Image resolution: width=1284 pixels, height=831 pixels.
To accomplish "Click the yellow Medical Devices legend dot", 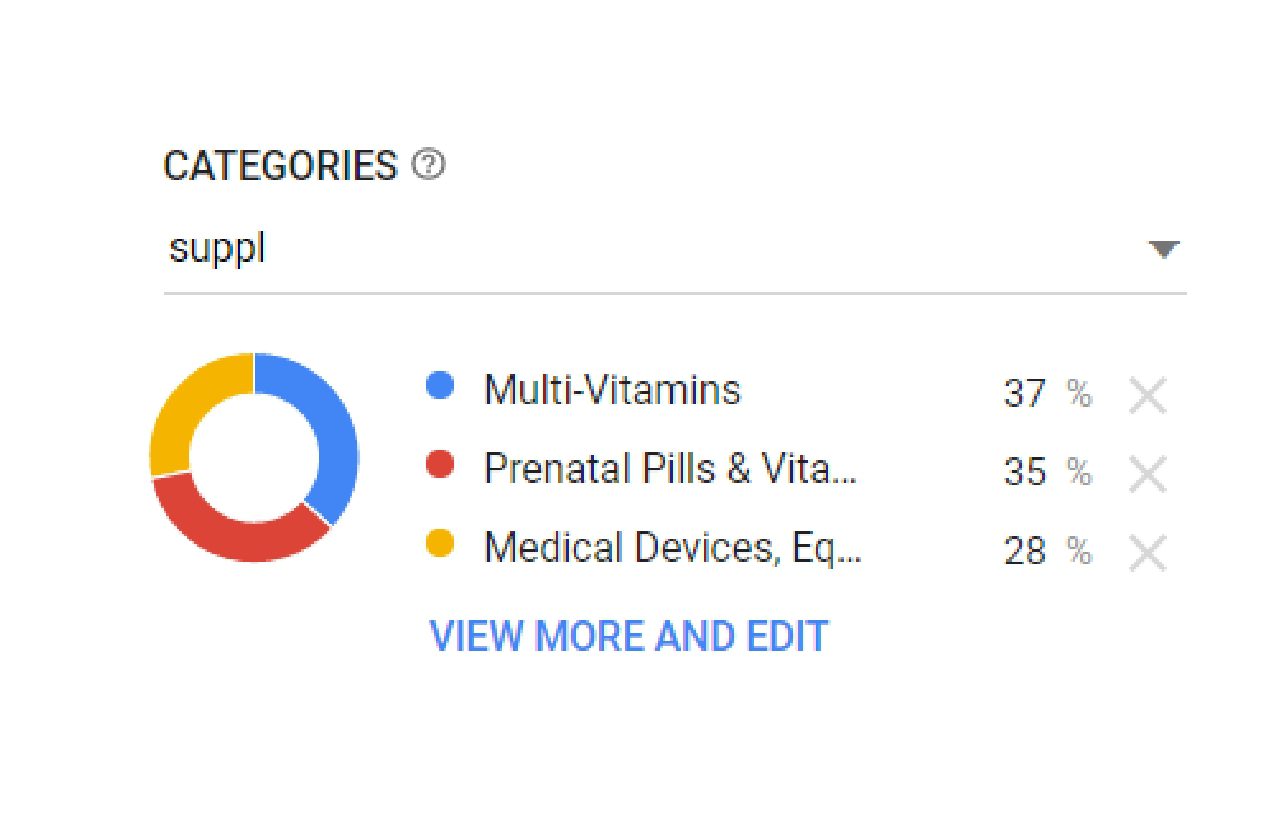I will click(x=440, y=544).
